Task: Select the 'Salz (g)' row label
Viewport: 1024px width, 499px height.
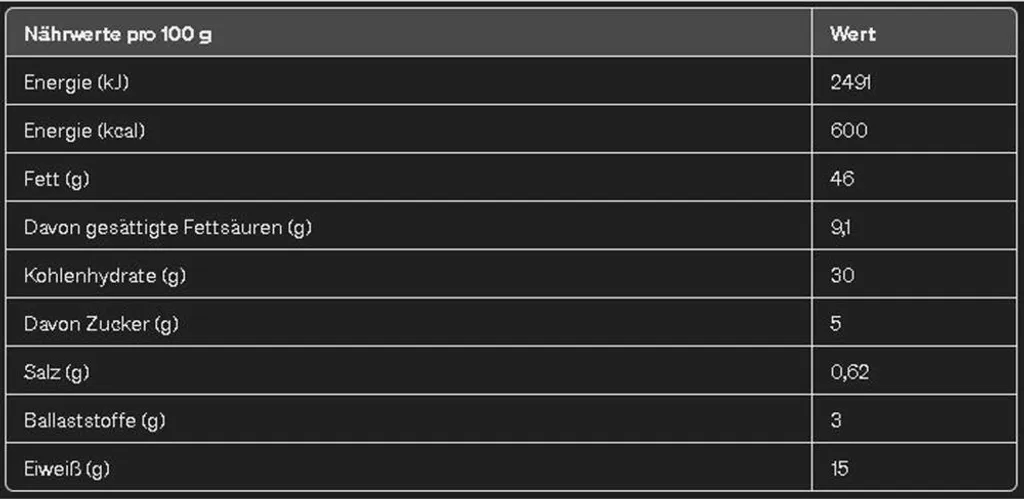Action: pos(56,372)
